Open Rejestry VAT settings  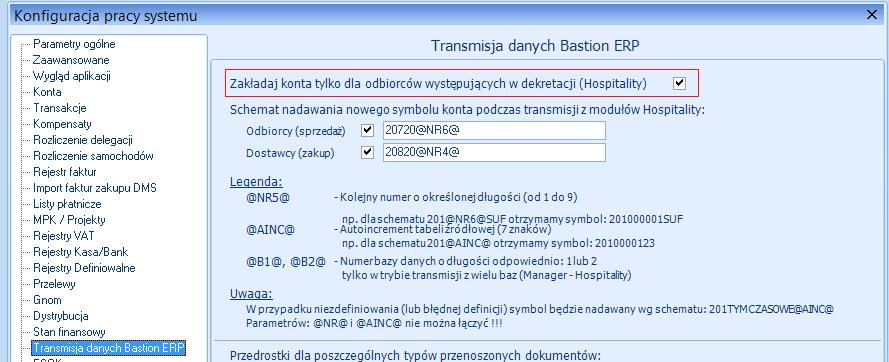64,235
